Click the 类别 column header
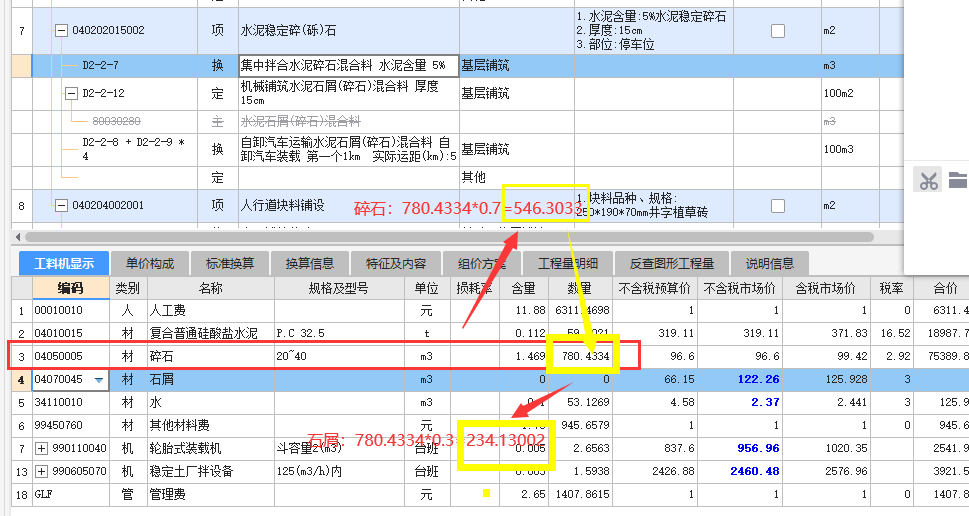Screen dimensions: 969x516 coord(128,288)
